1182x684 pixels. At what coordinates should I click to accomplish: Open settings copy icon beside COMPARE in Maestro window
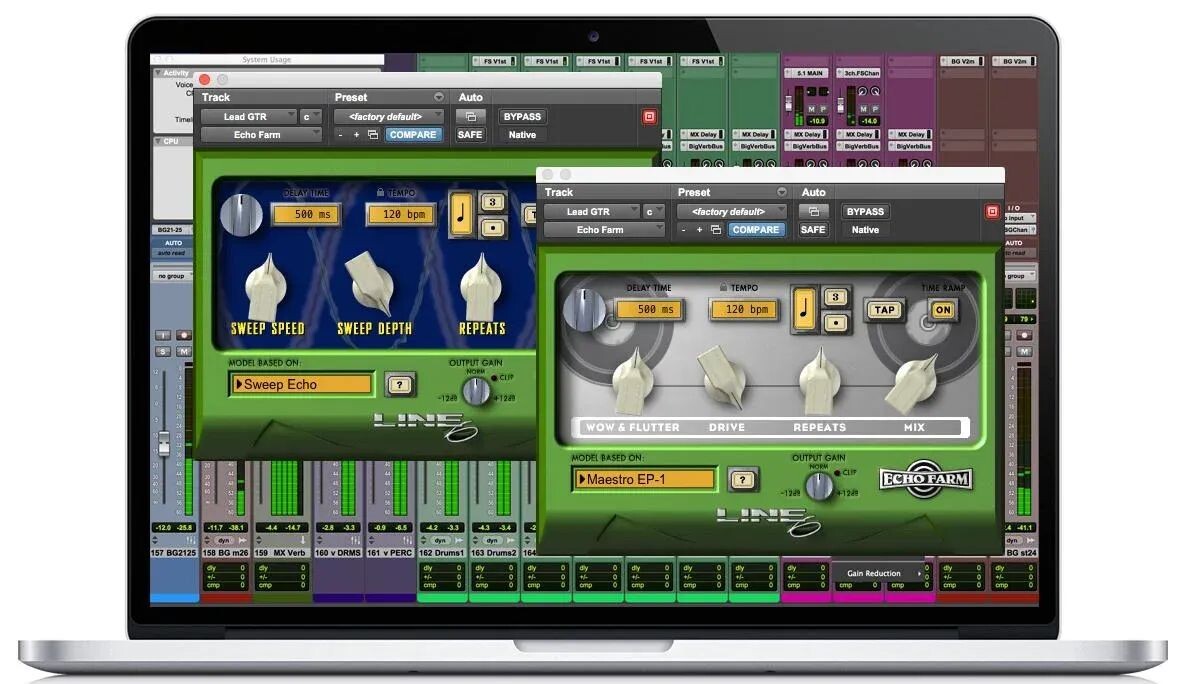click(715, 230)
